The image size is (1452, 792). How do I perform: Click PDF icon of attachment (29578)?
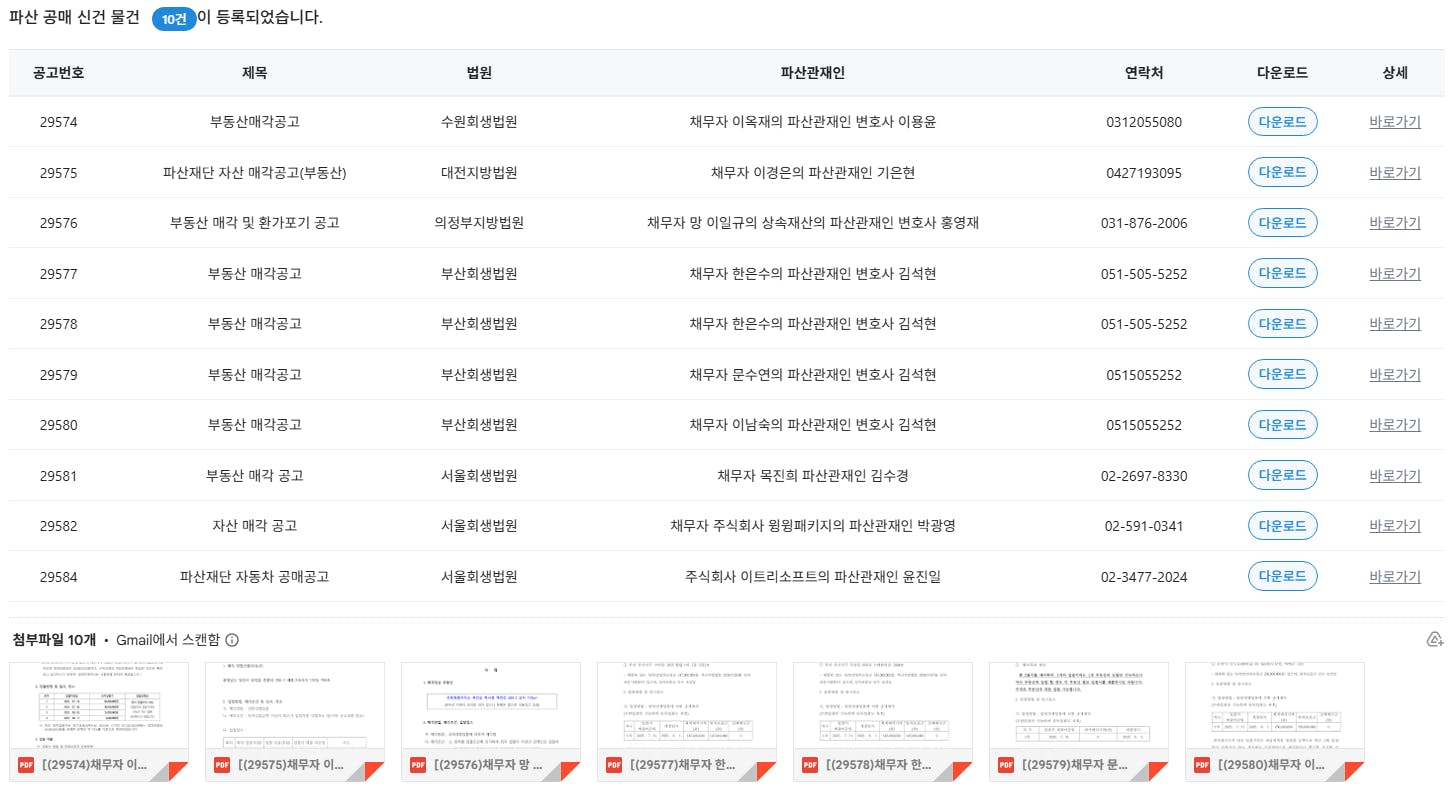click(x=811, y=766)
